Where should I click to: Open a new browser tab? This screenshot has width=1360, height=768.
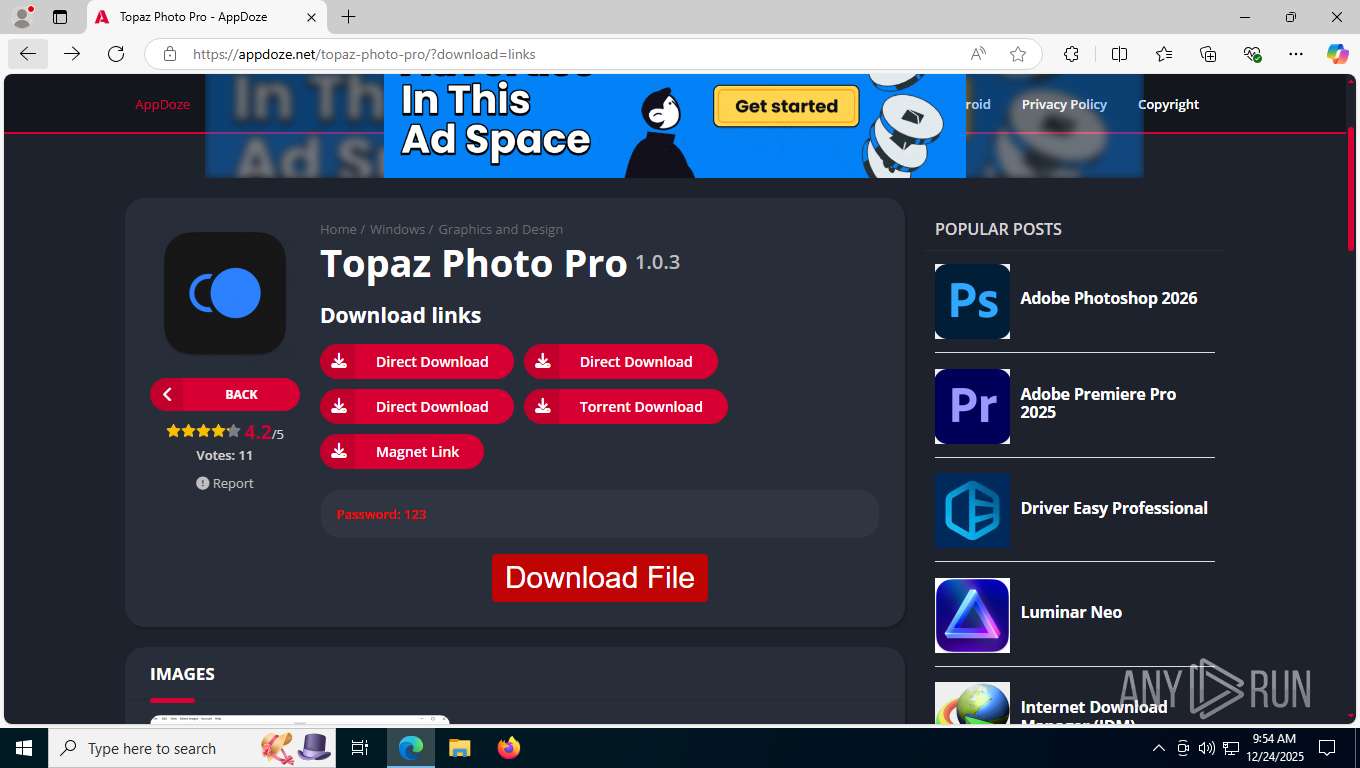(348, 17)
